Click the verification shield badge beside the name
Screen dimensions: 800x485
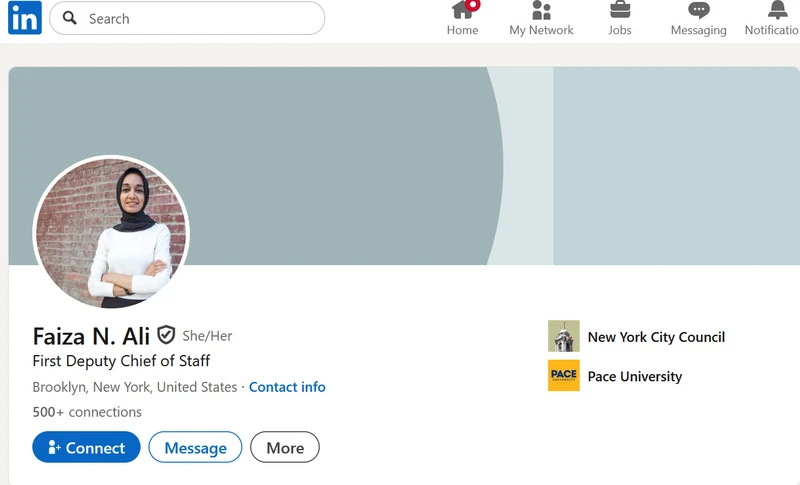tap(166, 335)
